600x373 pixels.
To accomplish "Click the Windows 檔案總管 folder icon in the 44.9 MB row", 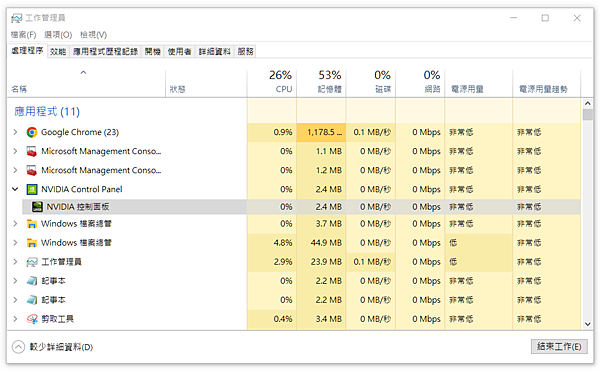I will click(32, 243).
